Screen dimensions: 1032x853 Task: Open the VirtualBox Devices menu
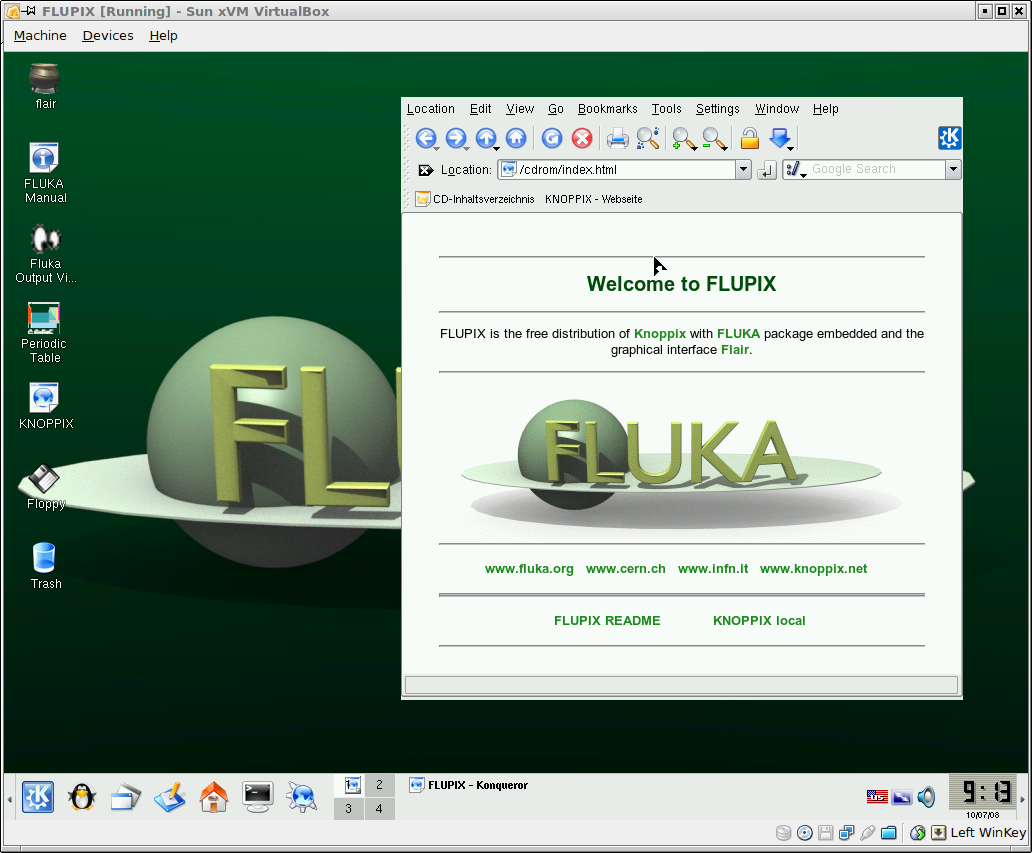(x=108, y=36)
